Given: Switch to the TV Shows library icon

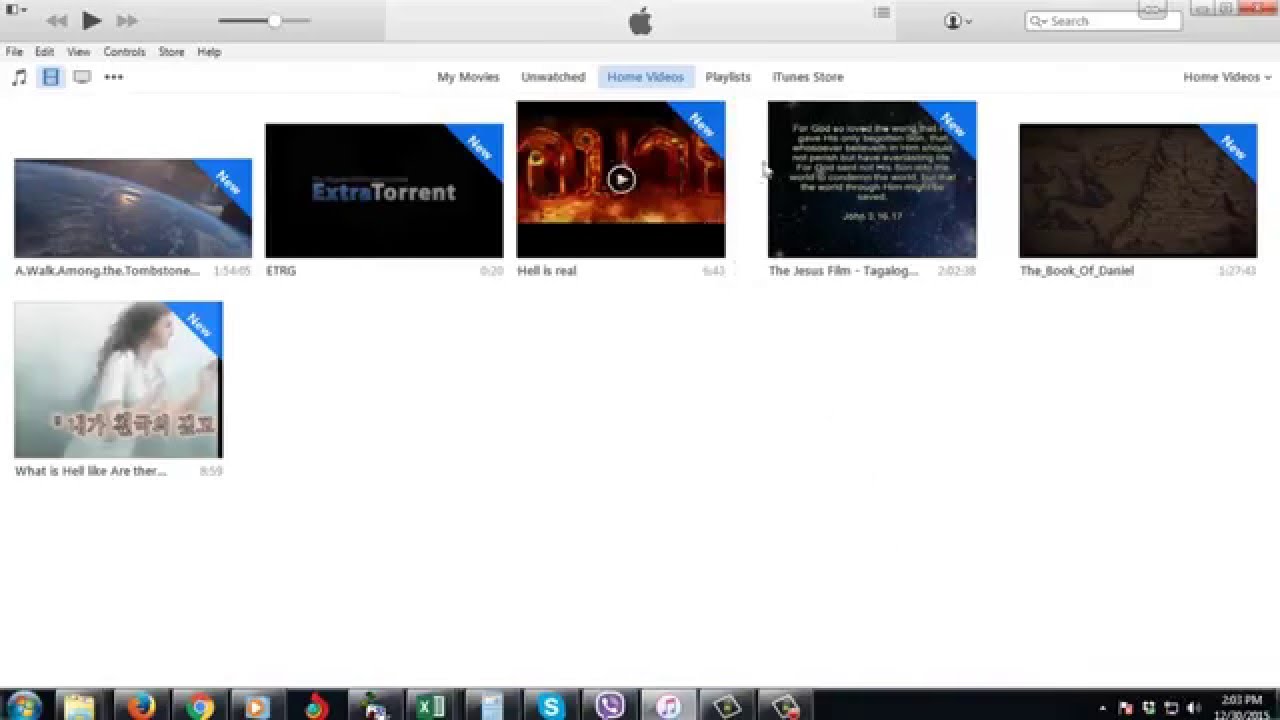Looking at the screenshot, I should 82,77.
